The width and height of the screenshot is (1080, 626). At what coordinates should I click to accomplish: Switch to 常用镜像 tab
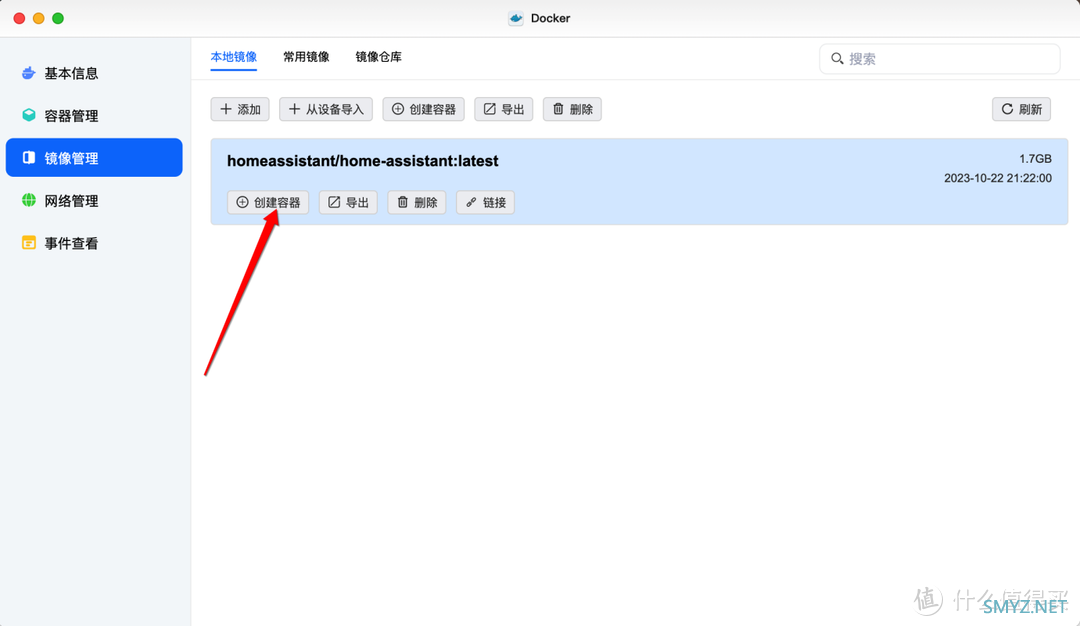306,57
